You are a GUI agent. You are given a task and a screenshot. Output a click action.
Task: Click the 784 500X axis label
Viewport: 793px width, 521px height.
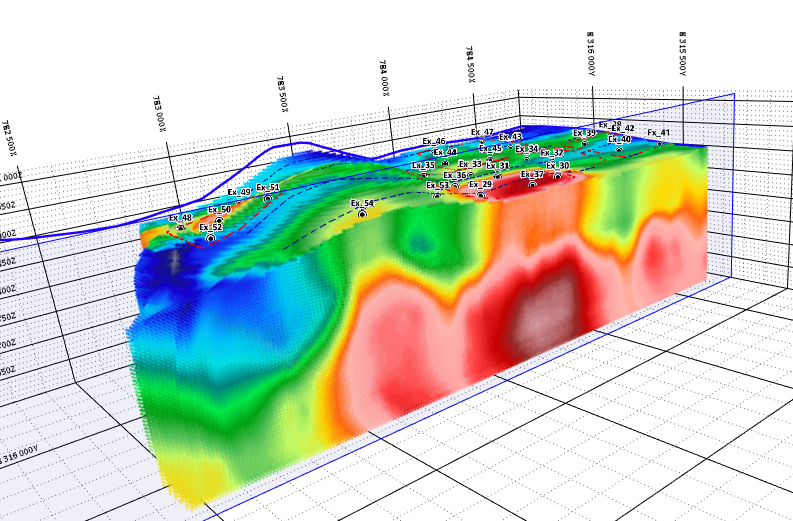[470, 65]
